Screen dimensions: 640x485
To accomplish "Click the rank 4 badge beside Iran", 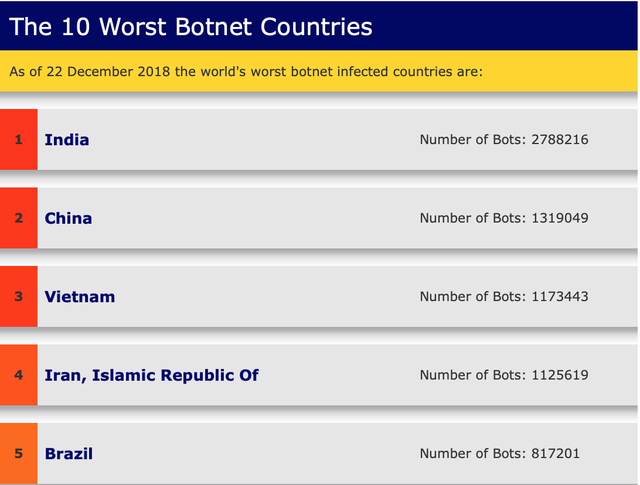I will coord(18,375).
